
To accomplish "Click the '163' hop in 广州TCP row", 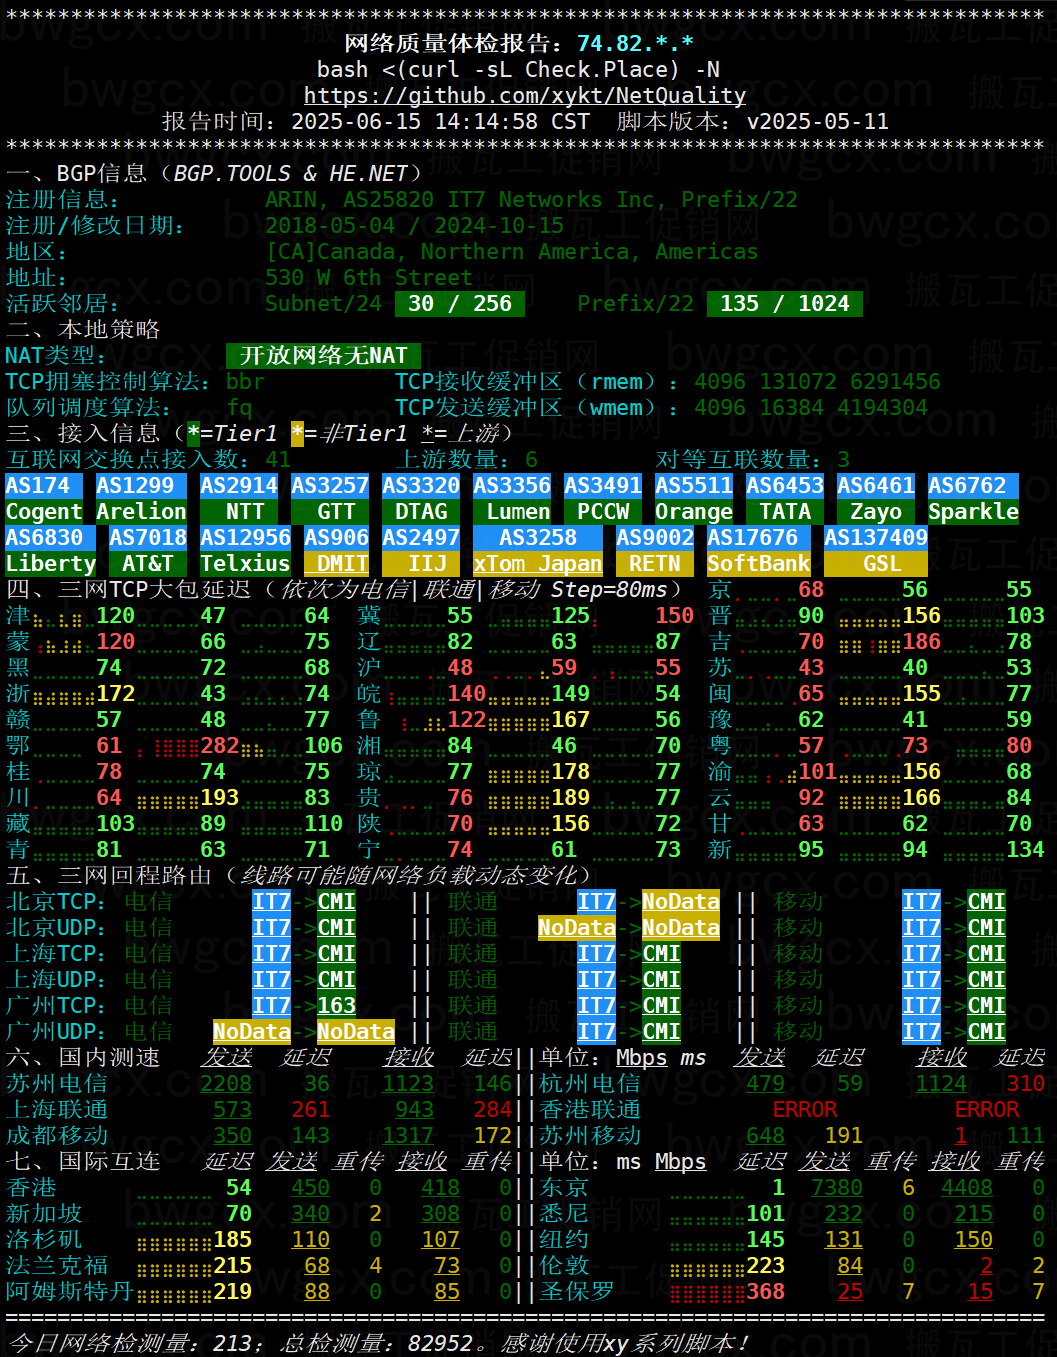I will [337, 1005].
